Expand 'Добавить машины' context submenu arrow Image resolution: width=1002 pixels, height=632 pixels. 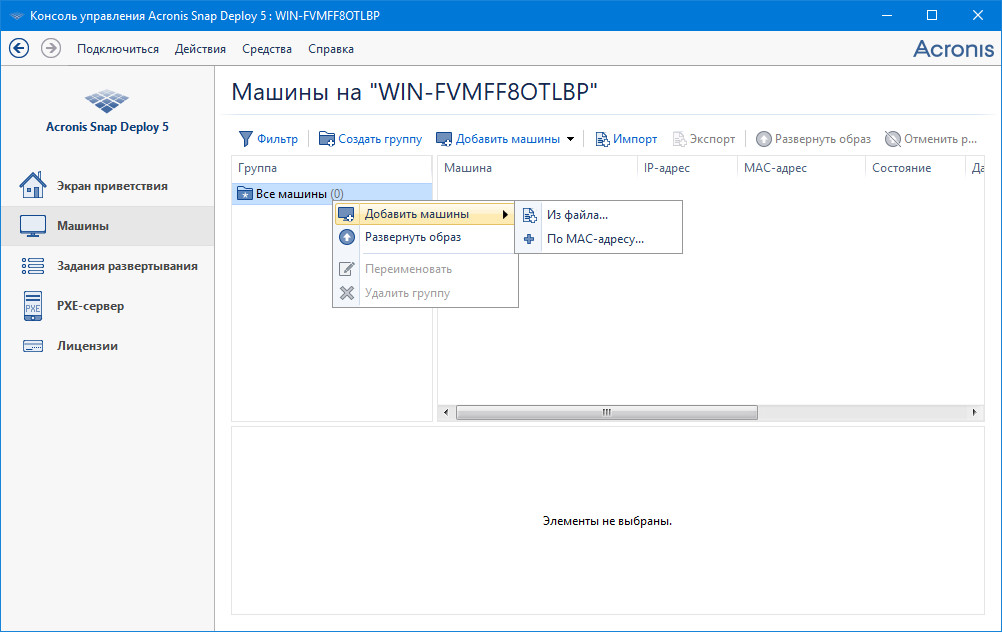pos(505,214)
